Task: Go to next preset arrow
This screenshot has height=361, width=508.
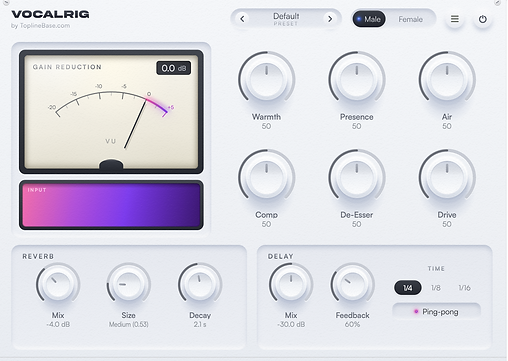Action: pyautogui.click(x=330, y=19)
